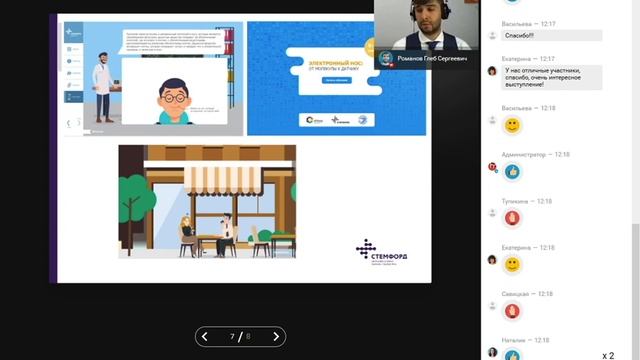Click the presenter's webcam video
Screen dimensions: 640x360
click(427, 25)
